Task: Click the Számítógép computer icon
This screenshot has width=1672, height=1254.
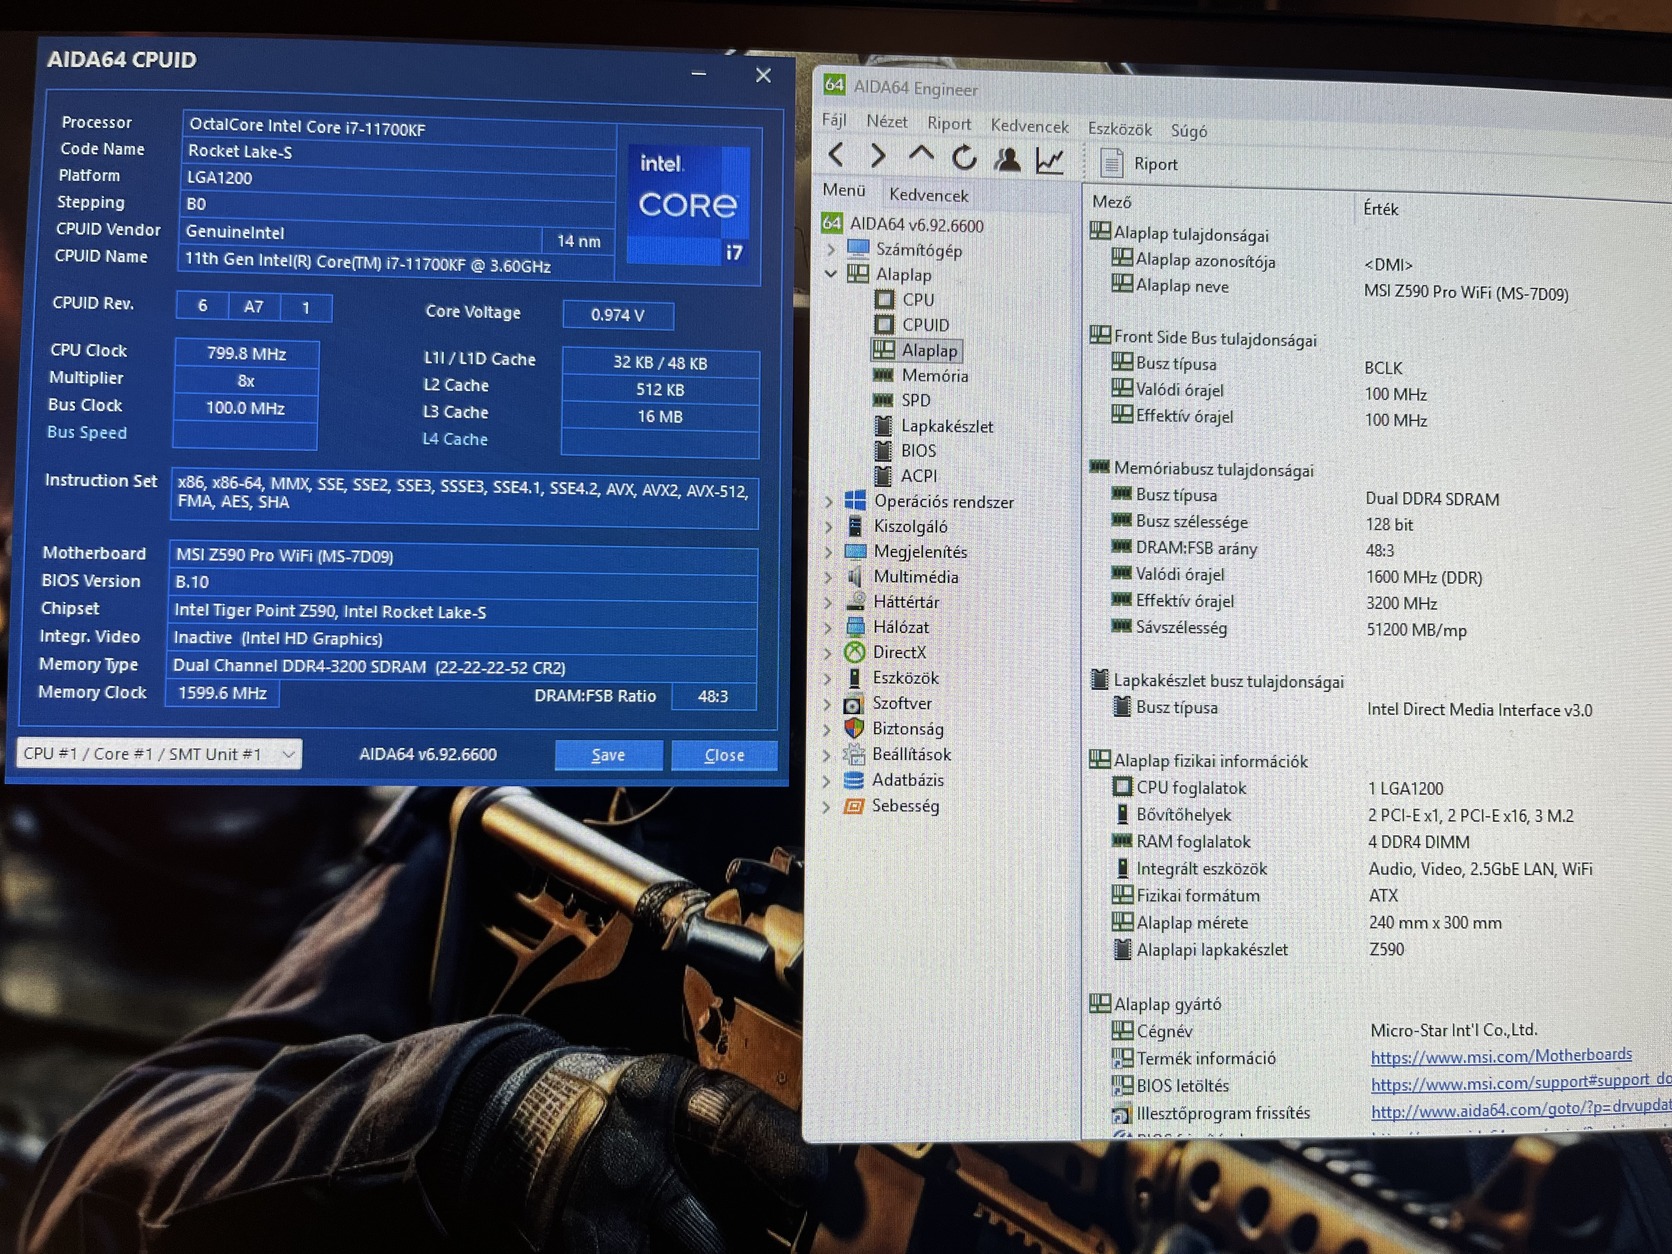Action: point(858,248)
